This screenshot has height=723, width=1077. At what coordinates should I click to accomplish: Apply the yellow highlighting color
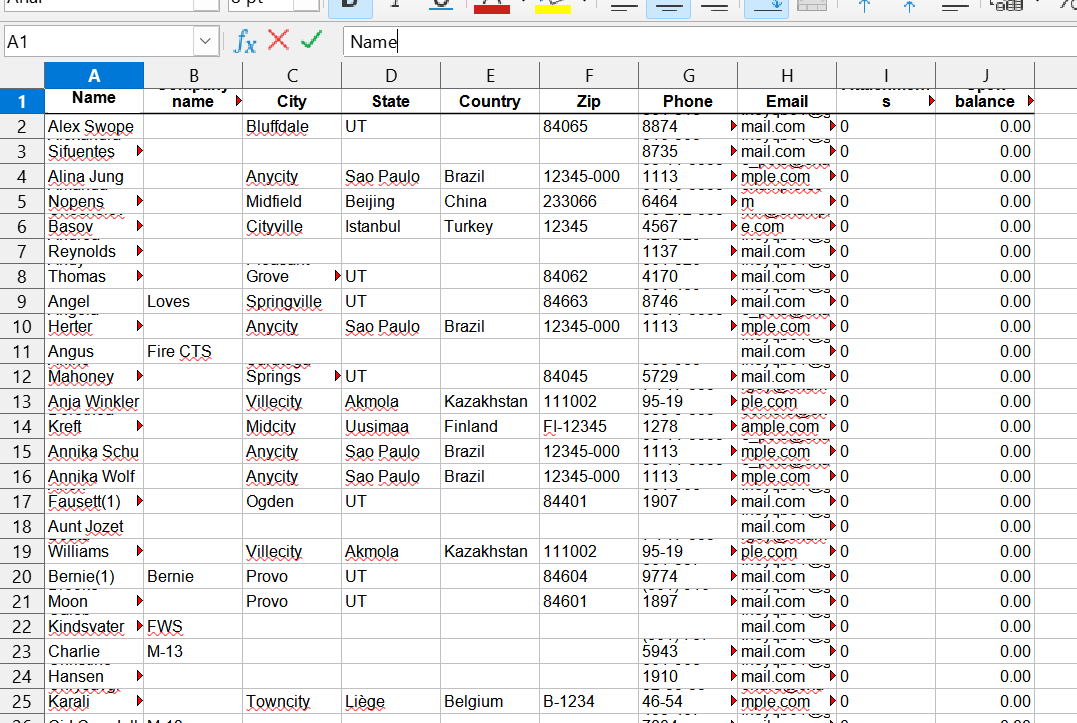coord(553,5)
